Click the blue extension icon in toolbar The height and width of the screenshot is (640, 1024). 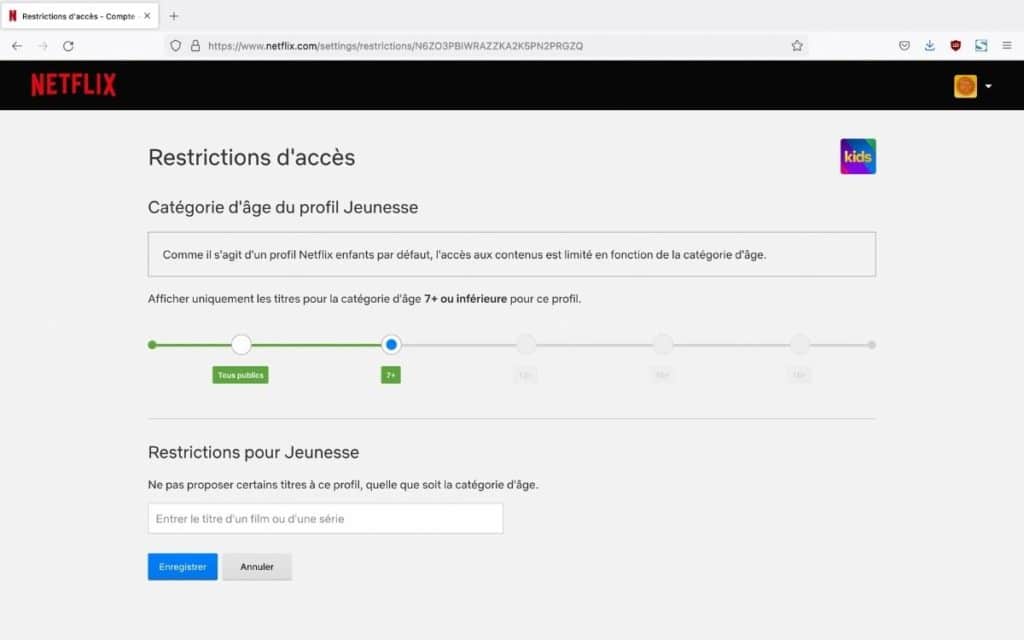981,46
